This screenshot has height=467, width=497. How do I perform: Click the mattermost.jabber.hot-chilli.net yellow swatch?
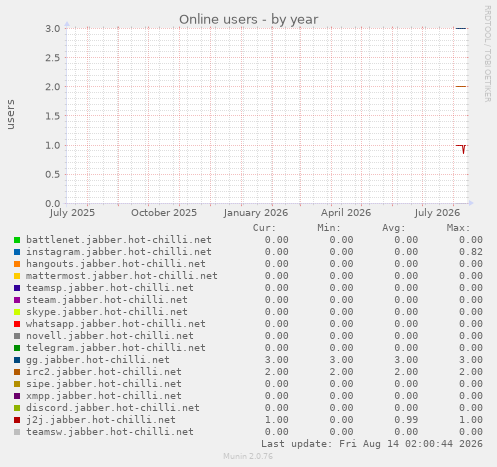tap(17, 276)
